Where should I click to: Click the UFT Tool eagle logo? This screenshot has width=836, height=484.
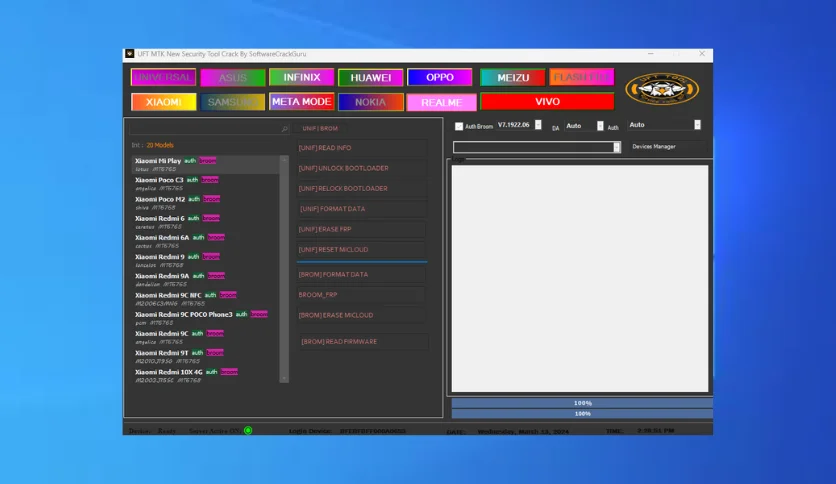[662, 89]
